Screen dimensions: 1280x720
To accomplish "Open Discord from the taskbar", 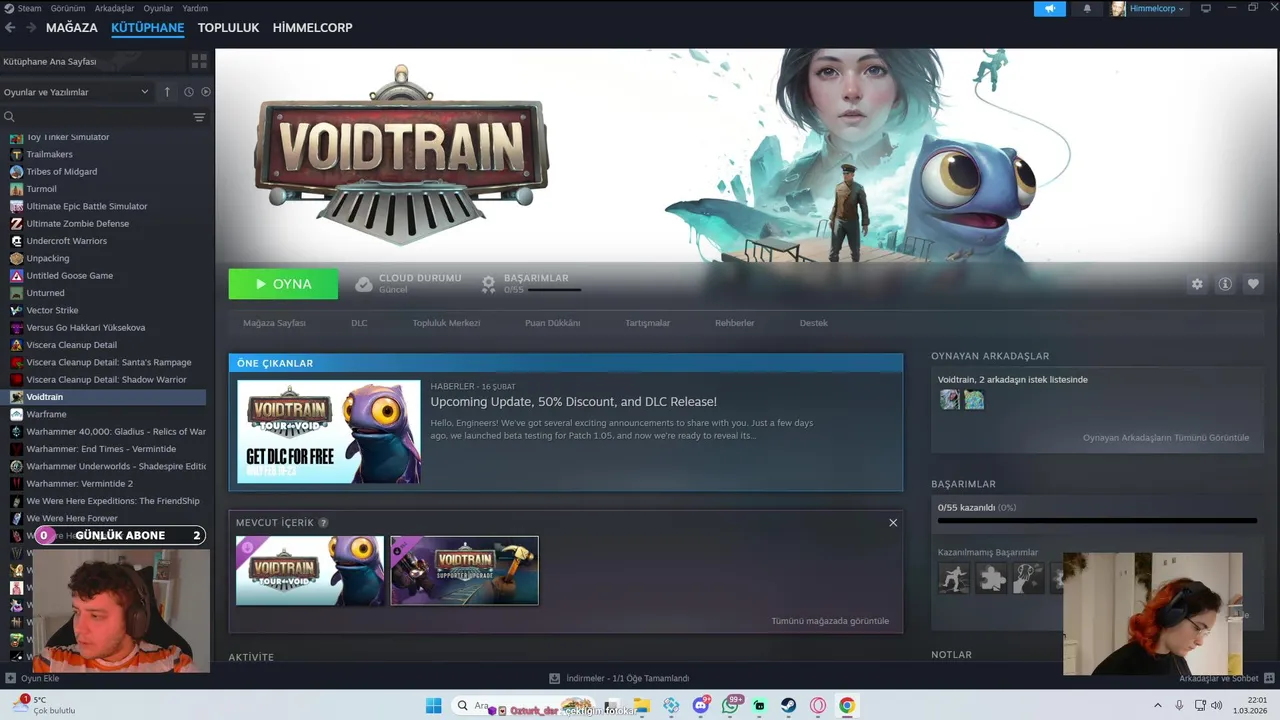I will (x=701, y=706).
